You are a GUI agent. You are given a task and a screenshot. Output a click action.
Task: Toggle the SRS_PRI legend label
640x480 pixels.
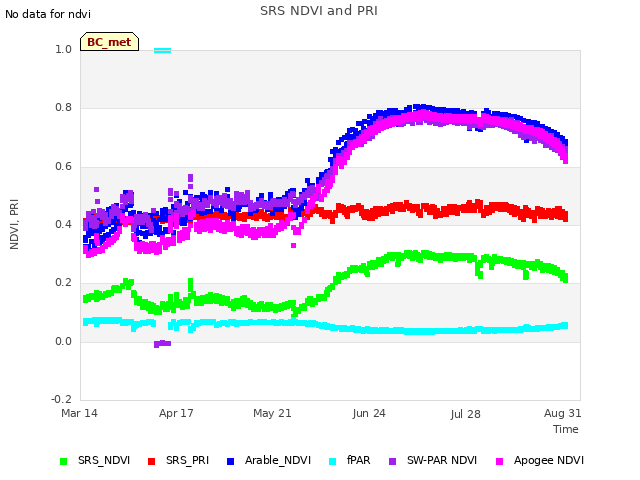(x=187, y=460)
